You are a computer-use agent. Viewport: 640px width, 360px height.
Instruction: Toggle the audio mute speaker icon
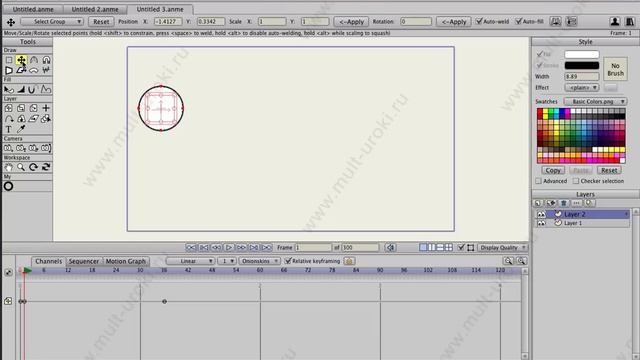[390, 247]
